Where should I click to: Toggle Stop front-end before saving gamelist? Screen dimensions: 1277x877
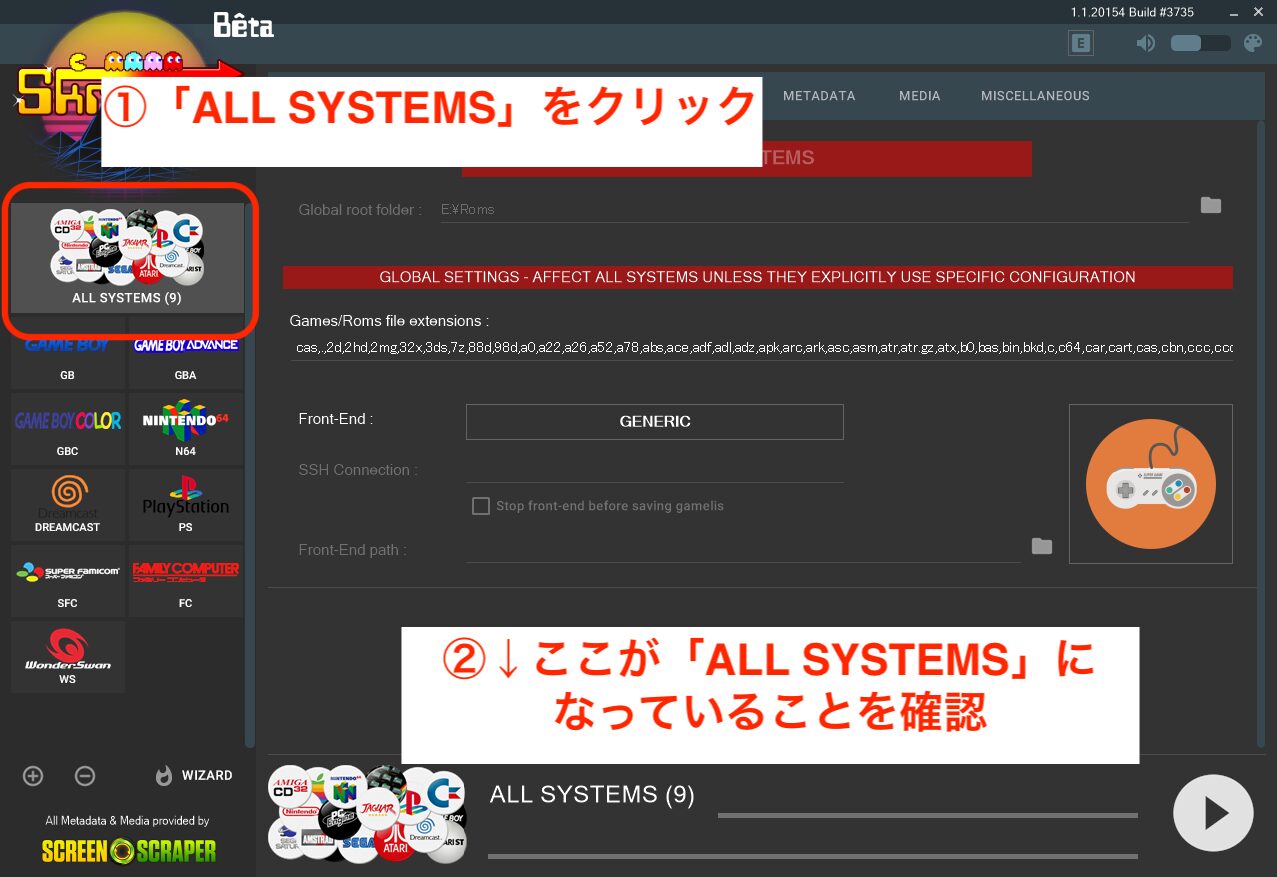coord(481,506)
